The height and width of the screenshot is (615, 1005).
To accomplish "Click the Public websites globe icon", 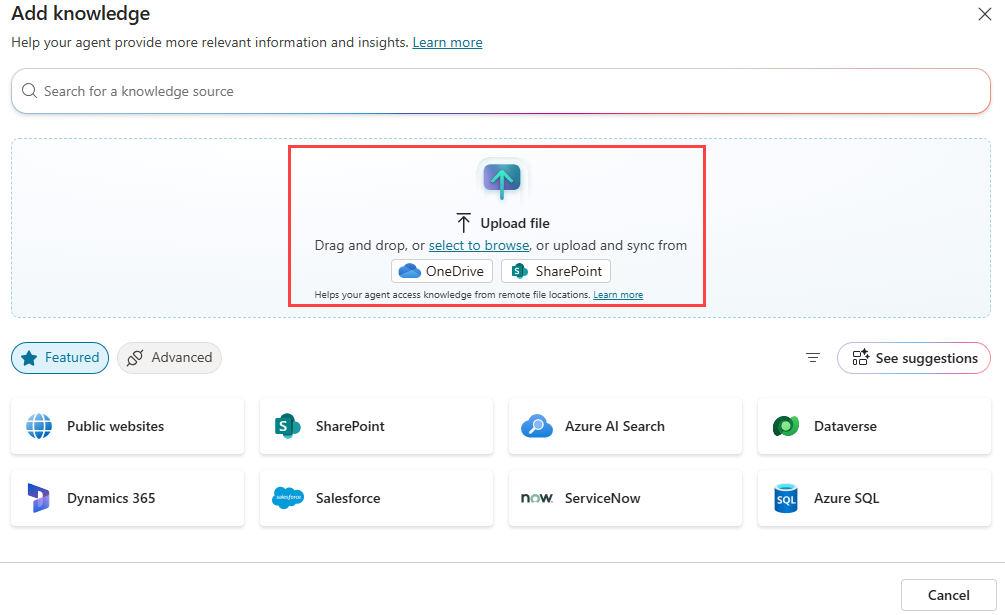I will 39,426.
